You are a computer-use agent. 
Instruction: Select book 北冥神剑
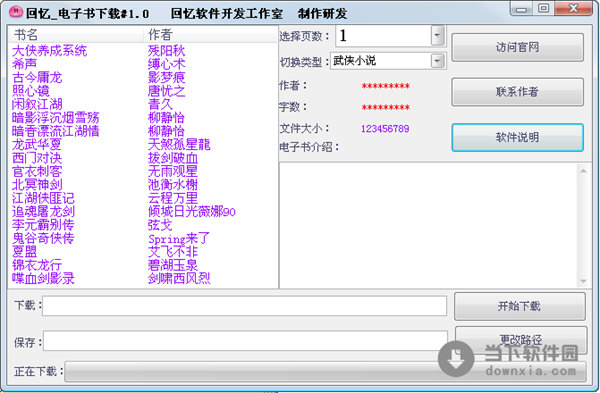[x=37, y=184]
